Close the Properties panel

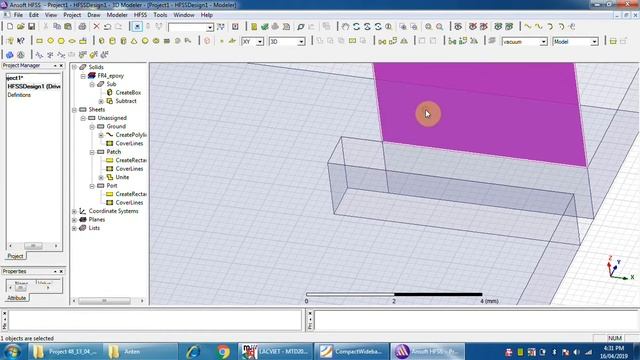click(x=62, y=271)
